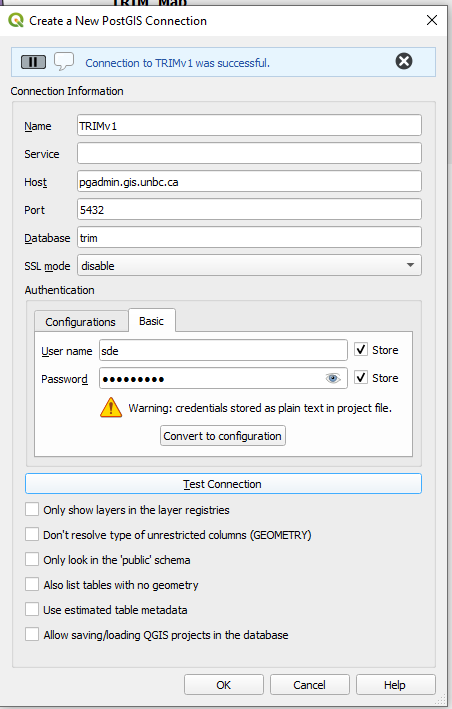Dismiss the connection successful message
The width and height of the screenshot is (452, 709).
coord(404,61)
